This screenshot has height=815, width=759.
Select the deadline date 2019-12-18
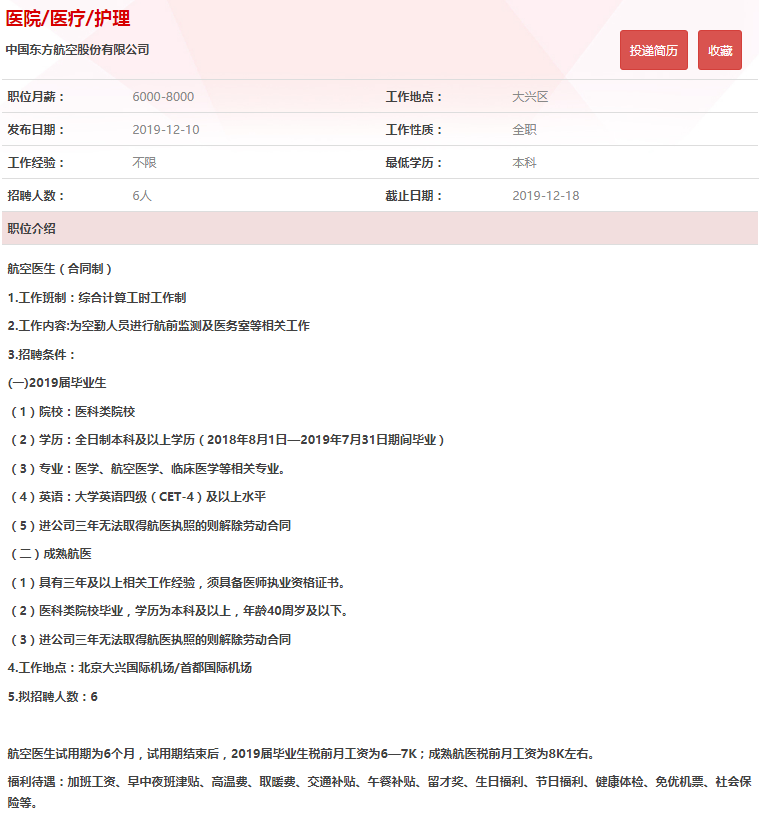coord(546,195)
